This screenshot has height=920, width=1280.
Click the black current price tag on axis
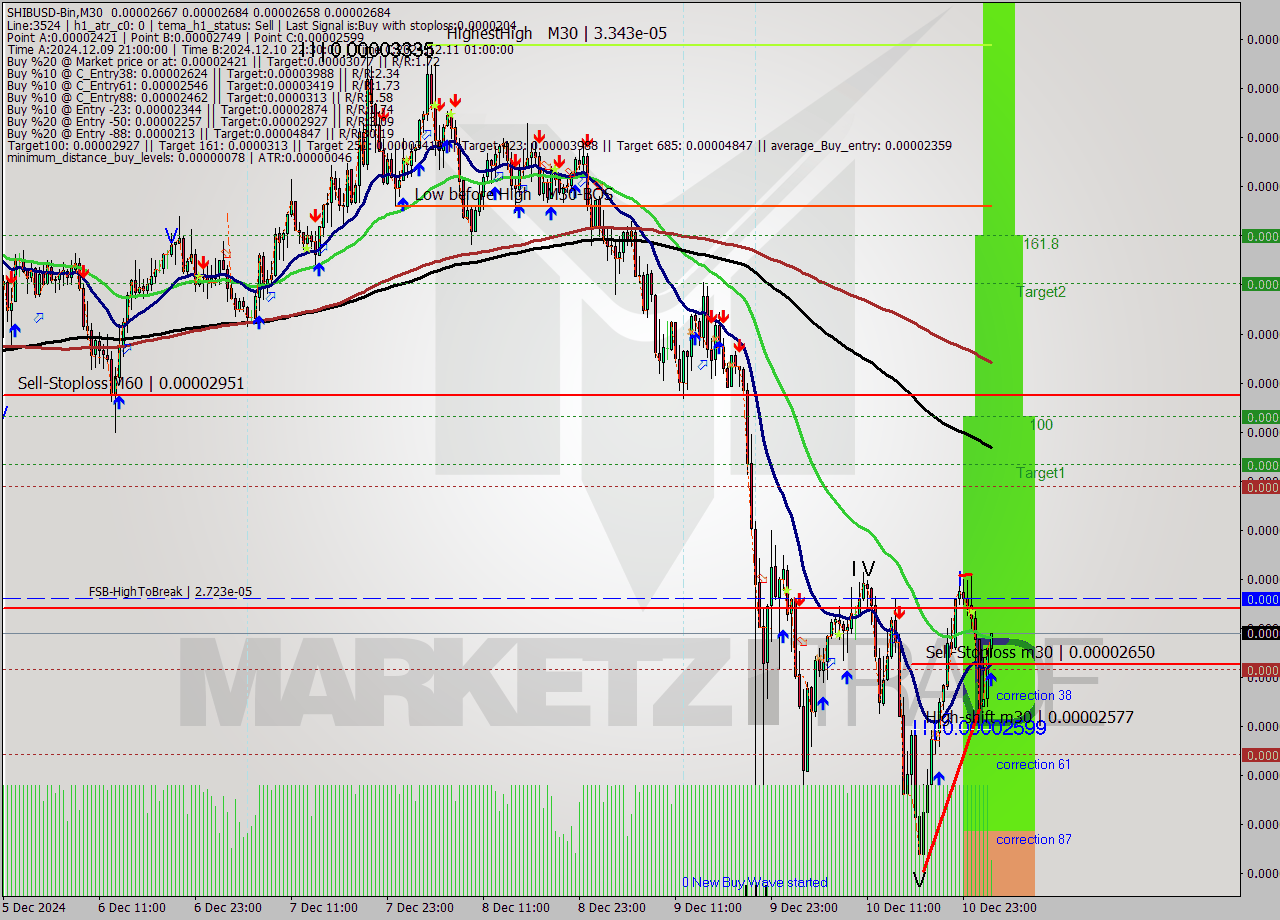pos(1260,632)
